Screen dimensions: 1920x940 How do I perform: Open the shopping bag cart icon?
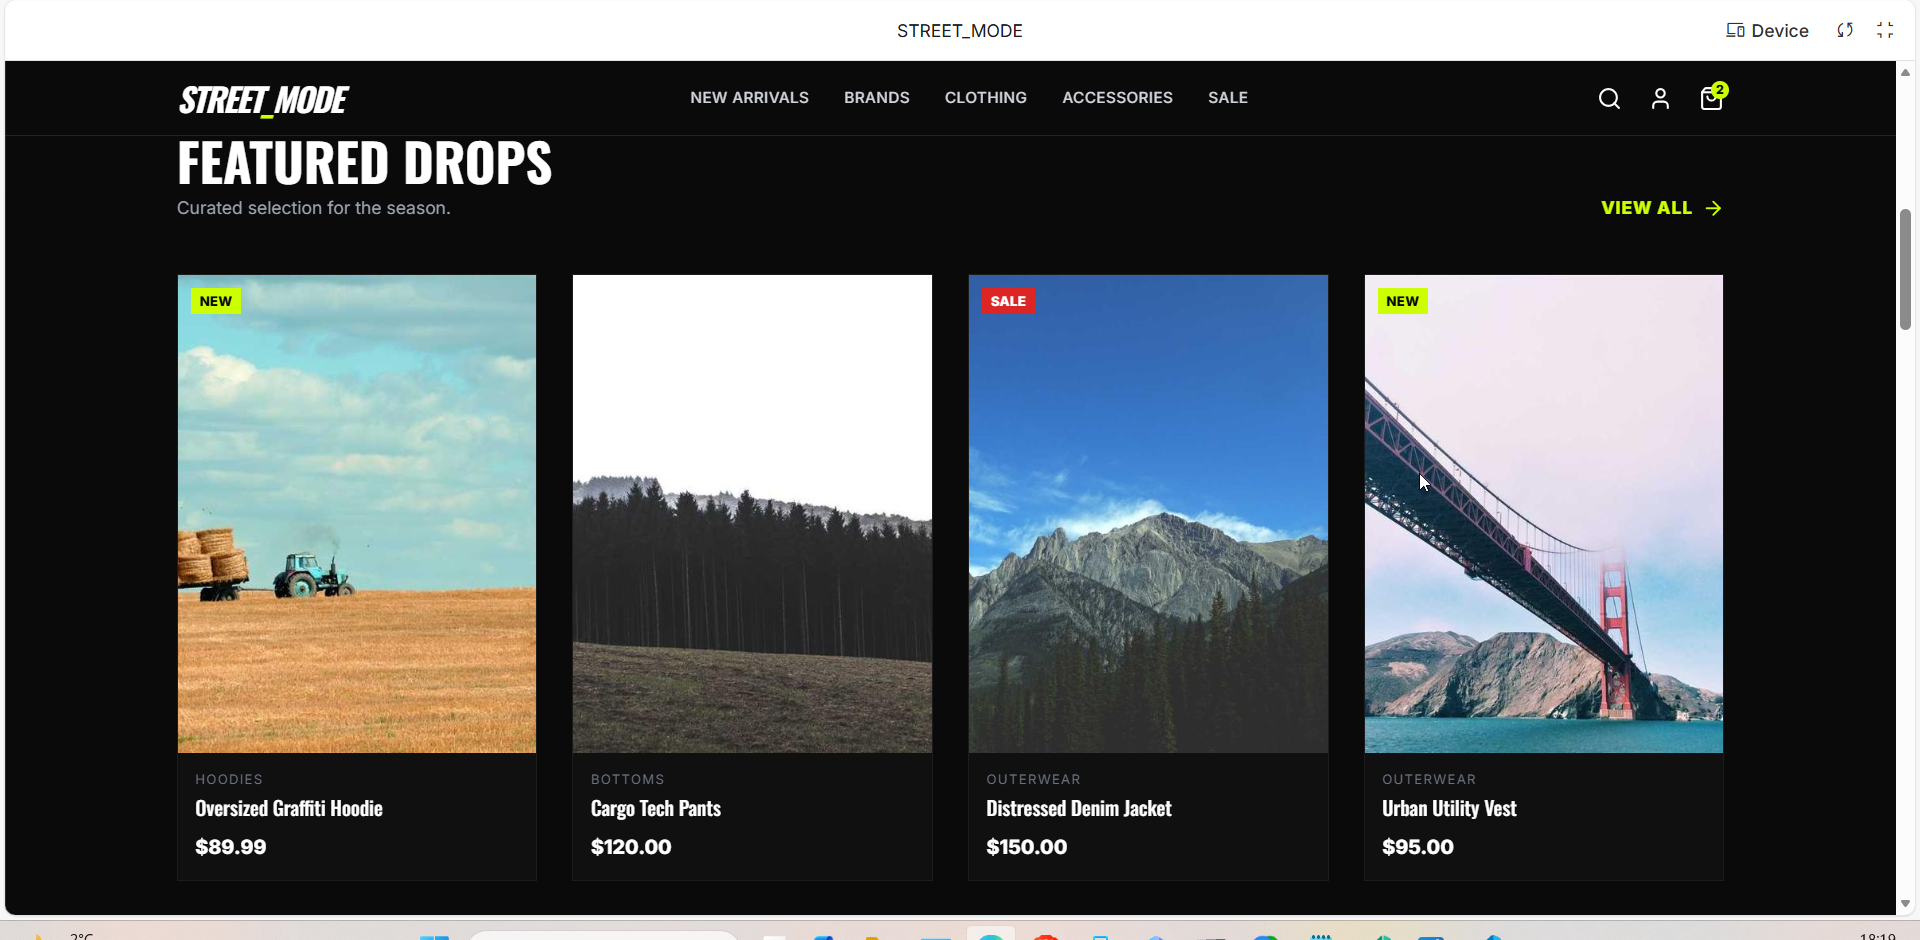pos(1712,97)
